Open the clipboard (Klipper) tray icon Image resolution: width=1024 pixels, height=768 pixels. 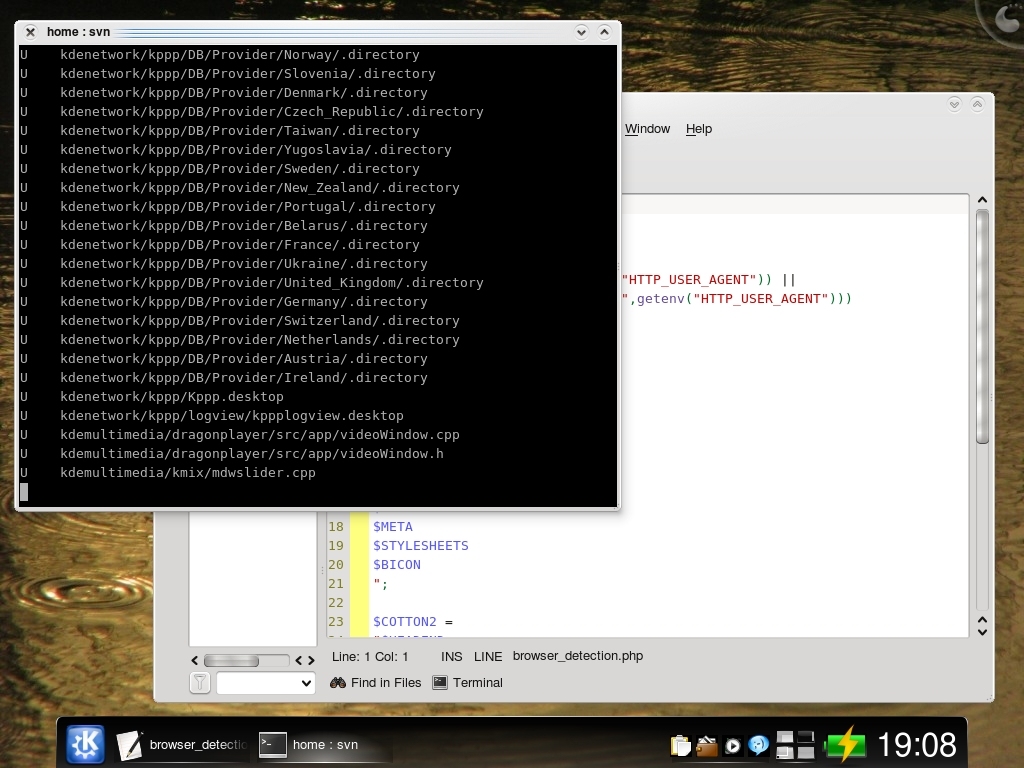(x=680, y=745)
